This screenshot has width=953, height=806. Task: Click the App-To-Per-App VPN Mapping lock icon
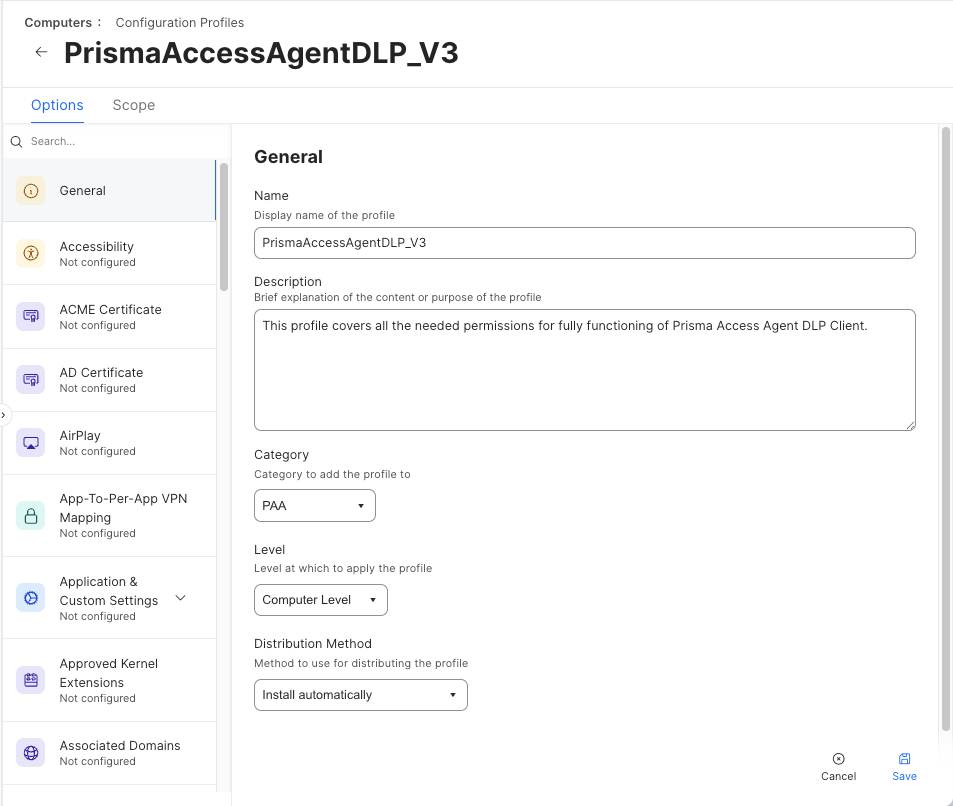pos(31,516)
